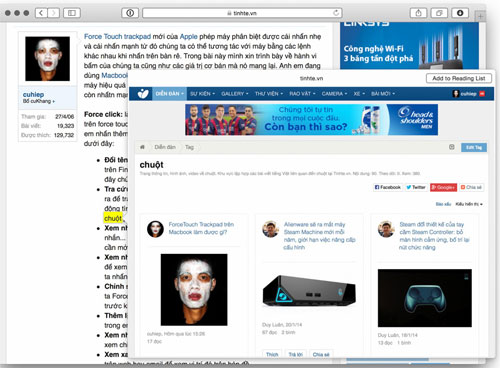Open ForceTouch Trackpad trên Macbook article link
500x368 pixels.
pos(201,228)
